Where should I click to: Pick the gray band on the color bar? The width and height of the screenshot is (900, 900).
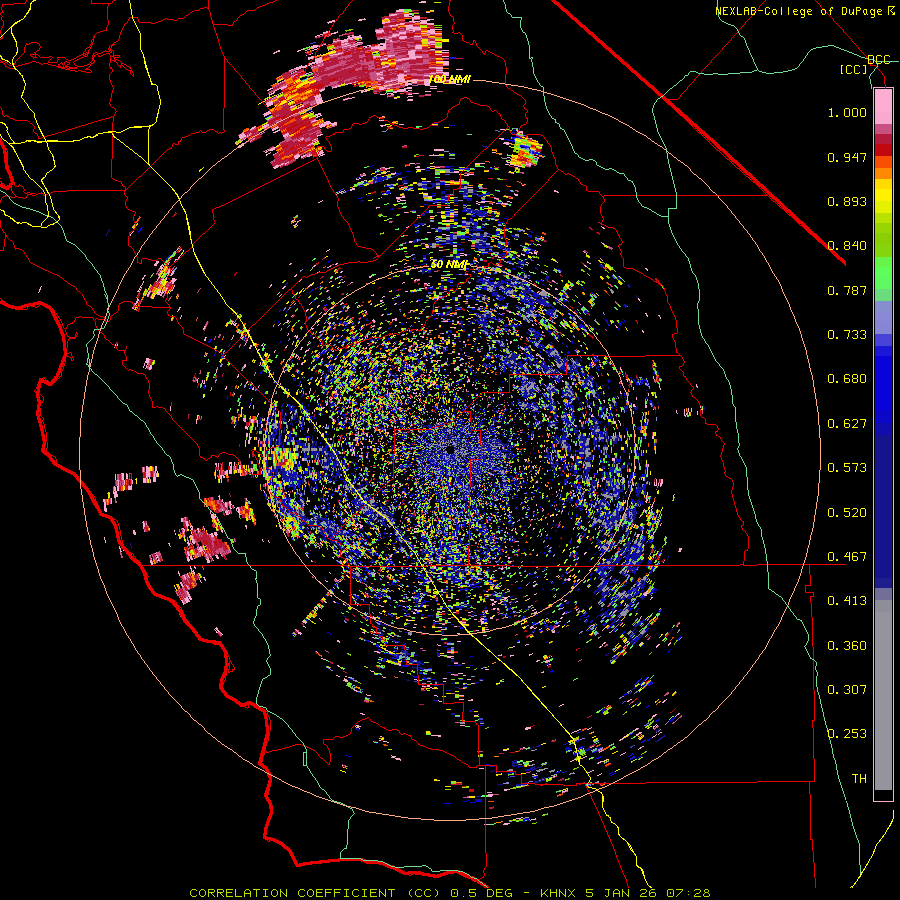click(883, 695)
